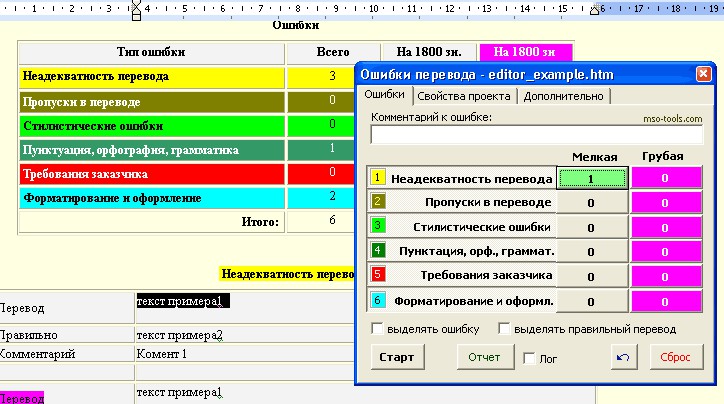Screen dimensions: 724x404
Task: Click major count for 'Требования заказчика'
Action: [666, 277]
